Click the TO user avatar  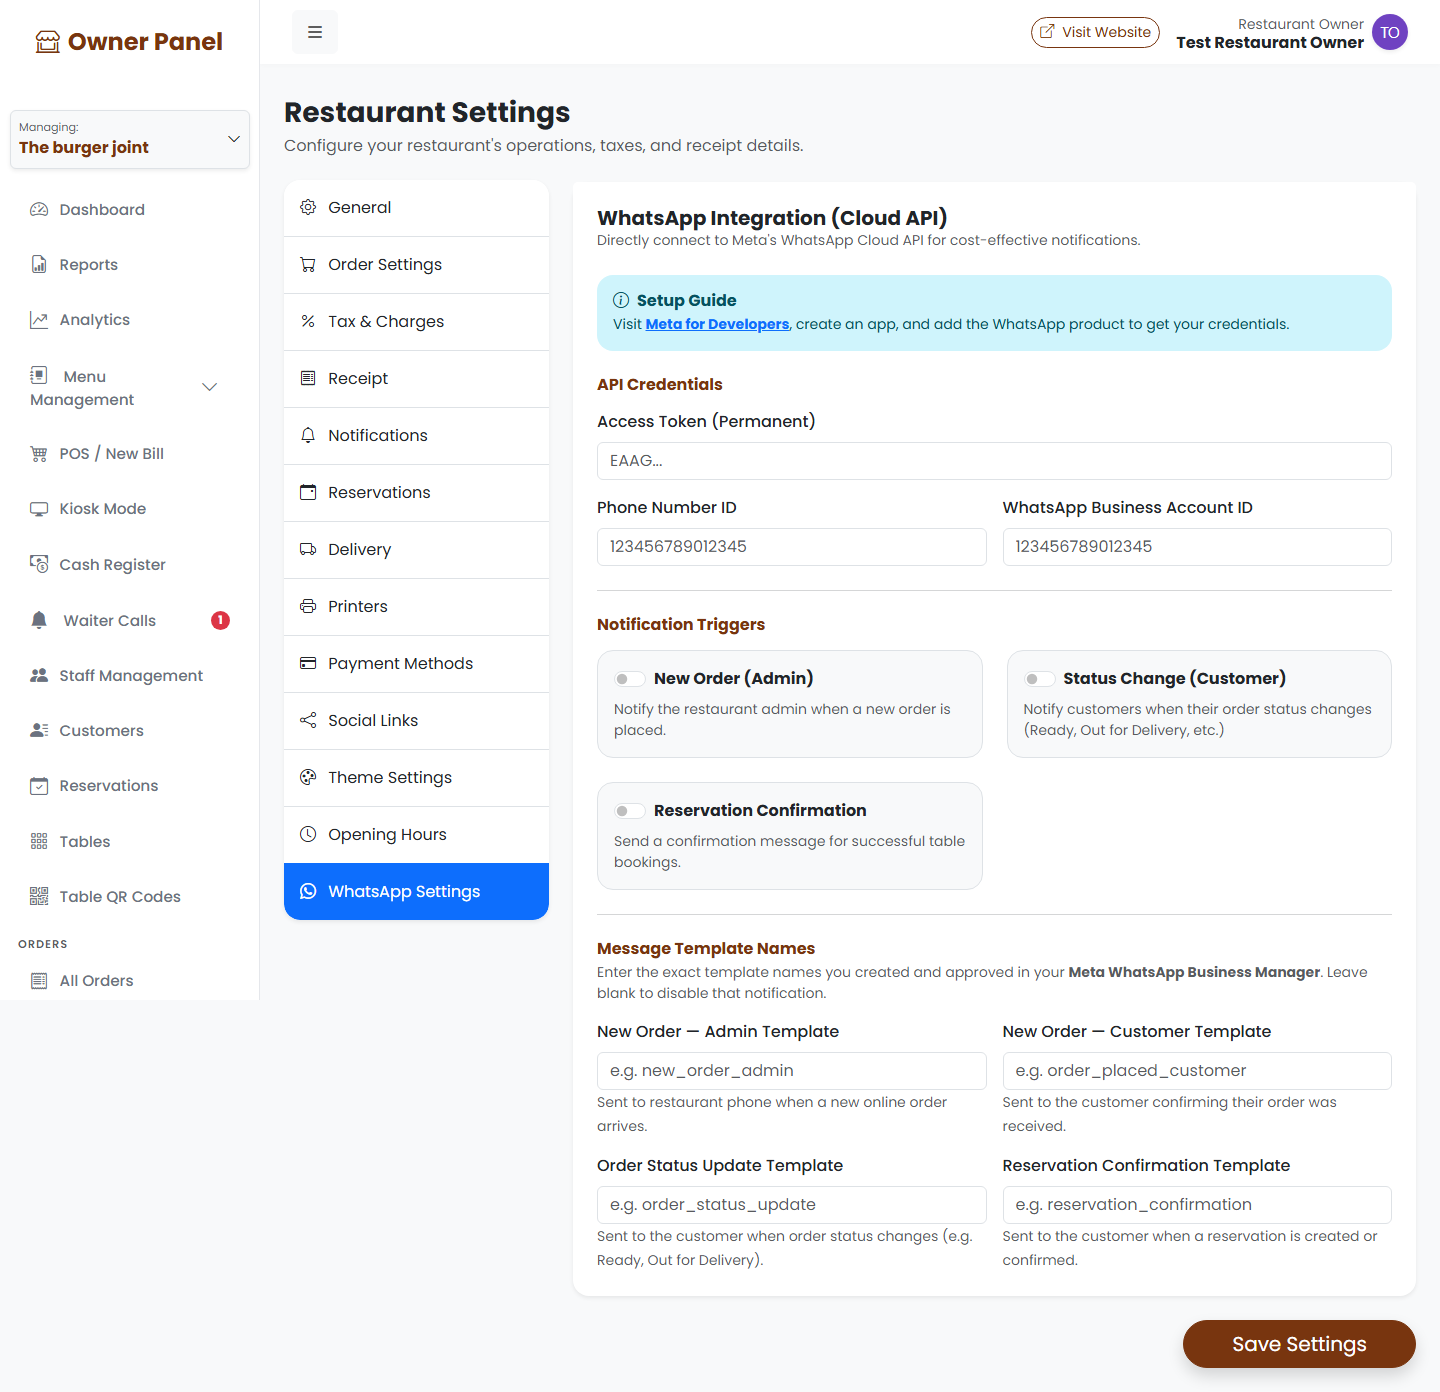point(1390,32)
